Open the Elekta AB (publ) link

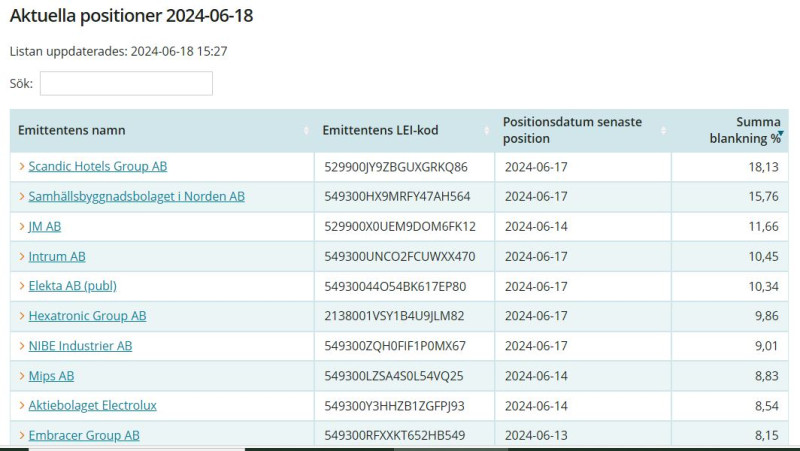click(72, 286)
